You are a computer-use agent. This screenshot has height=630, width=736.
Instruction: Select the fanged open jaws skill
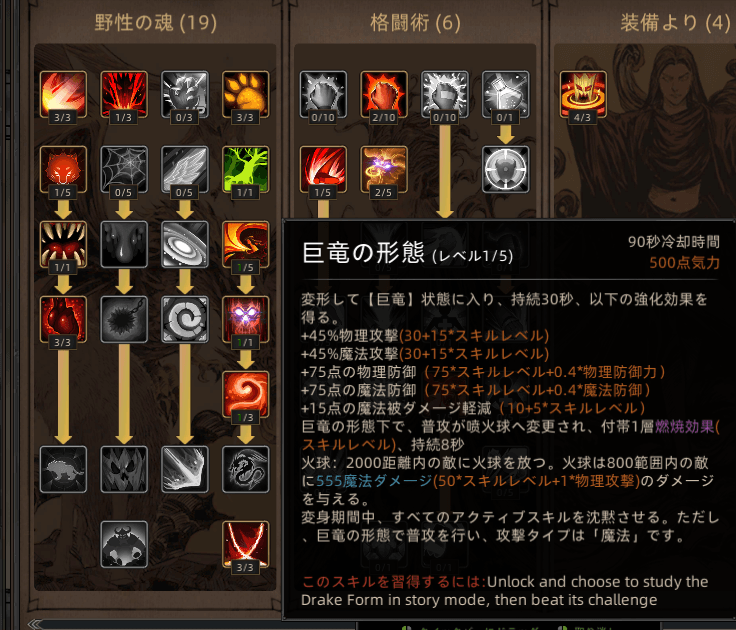click(63, 245)
